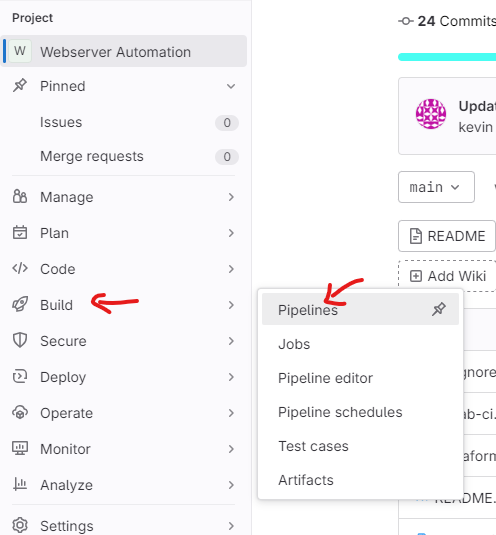
Task: Expand the Plan submenu chevron
Action: (231, 233)
